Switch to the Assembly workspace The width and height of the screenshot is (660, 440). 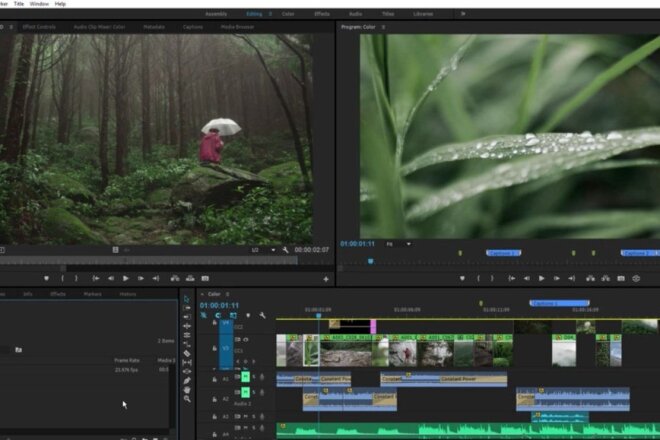216,14
